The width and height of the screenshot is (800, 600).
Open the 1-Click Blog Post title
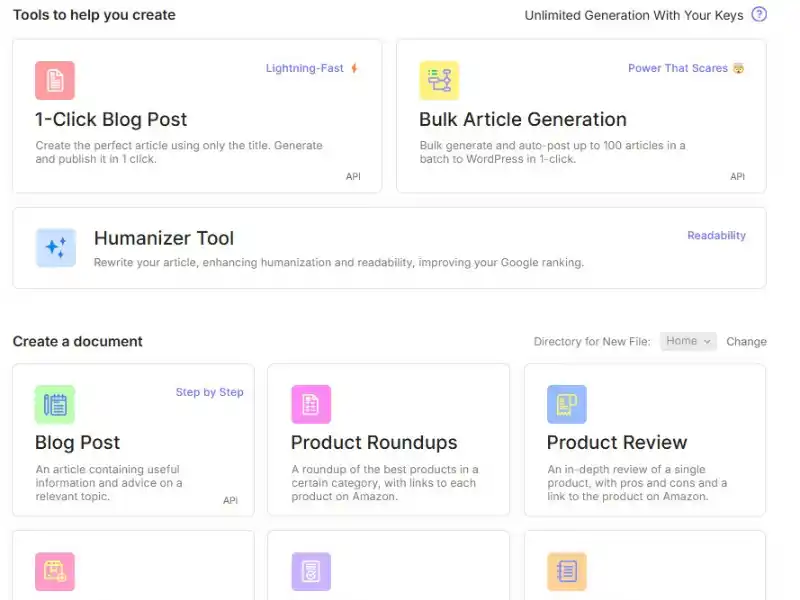111,120
